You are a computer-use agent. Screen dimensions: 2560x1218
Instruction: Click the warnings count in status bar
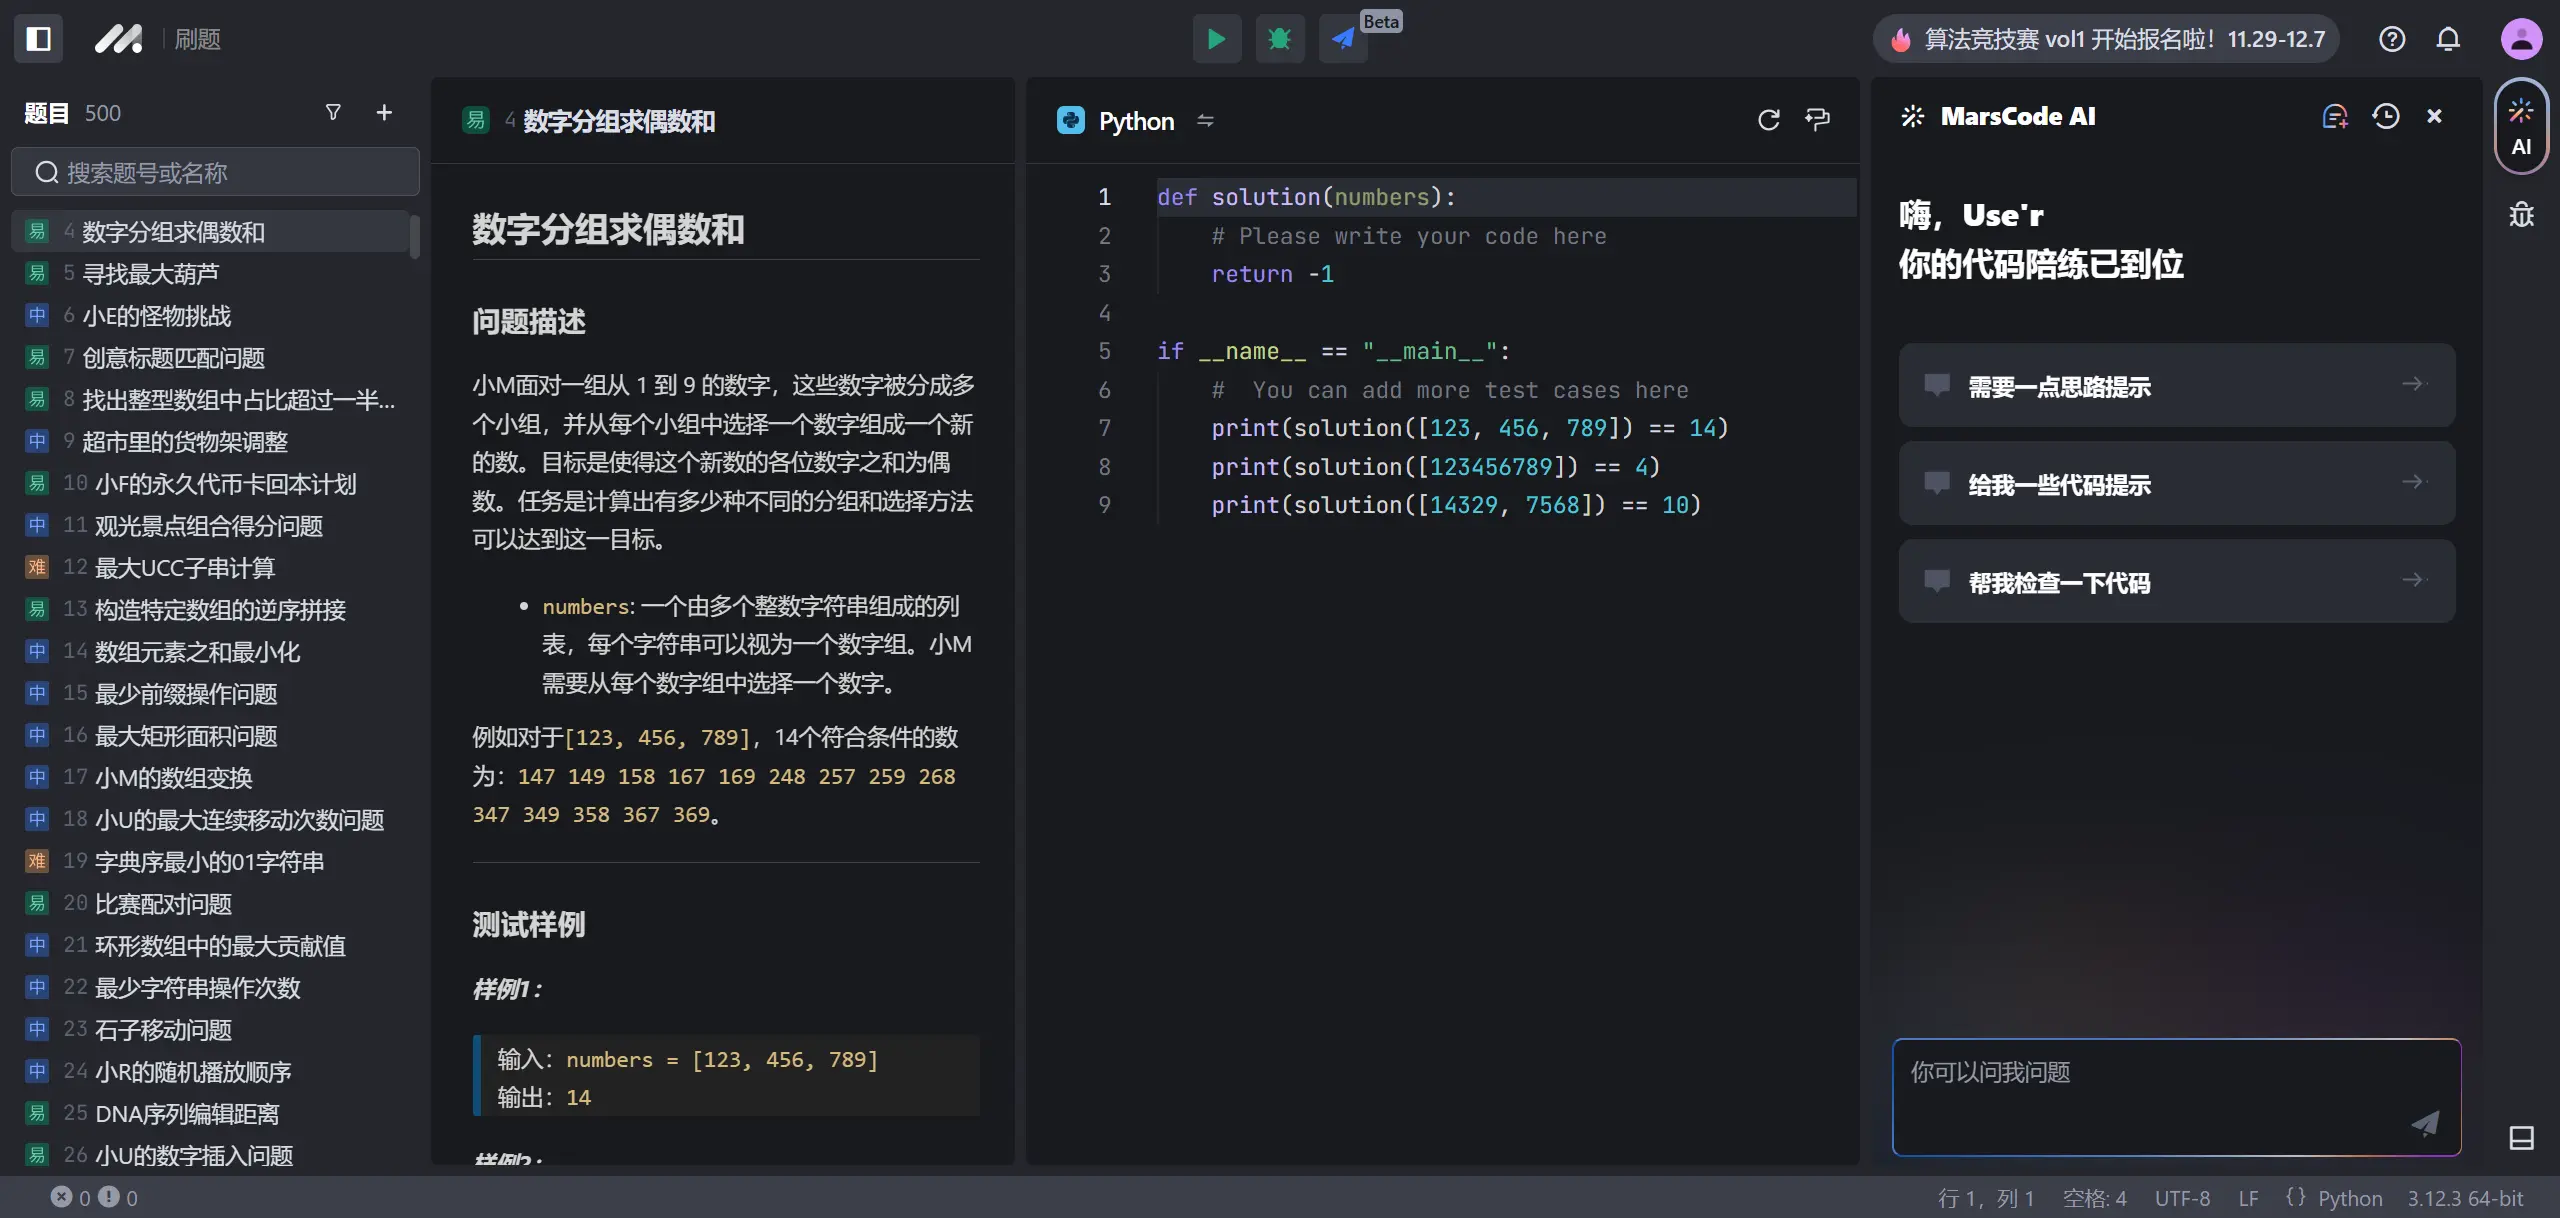pyautogui.click(x=118, y=1197)
